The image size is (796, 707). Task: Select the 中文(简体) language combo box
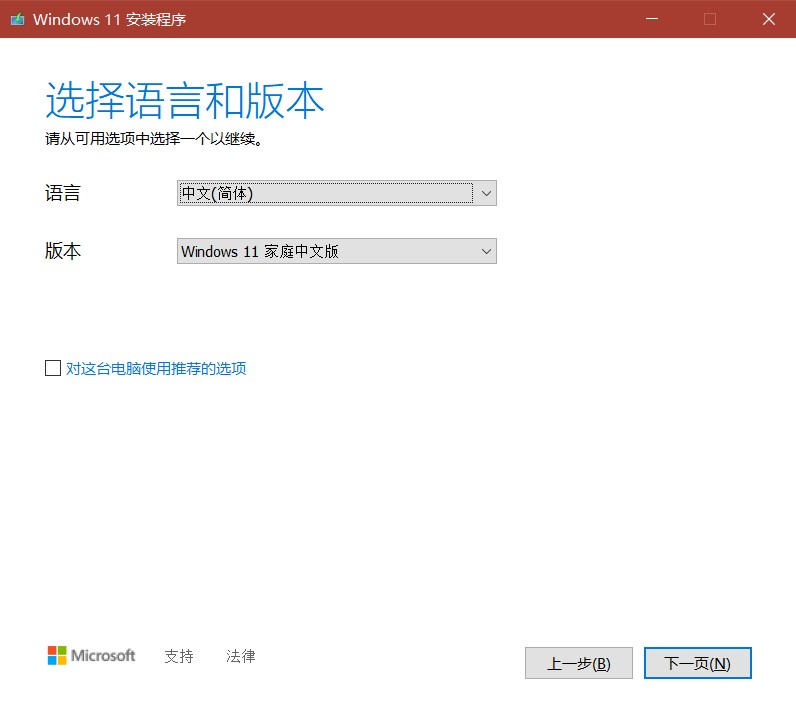[x=325, y=193]
